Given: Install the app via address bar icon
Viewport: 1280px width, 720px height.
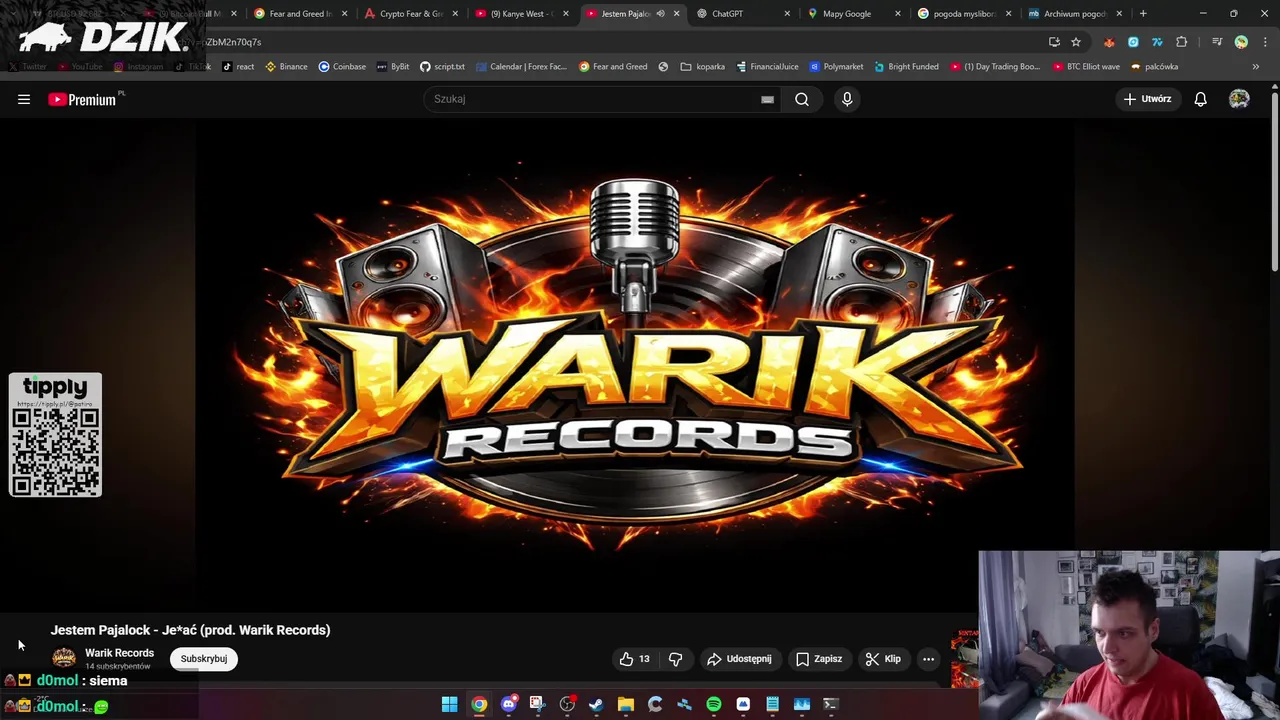Looking at the screenshot, I should pyautogui.click(x=1054, y=42).
